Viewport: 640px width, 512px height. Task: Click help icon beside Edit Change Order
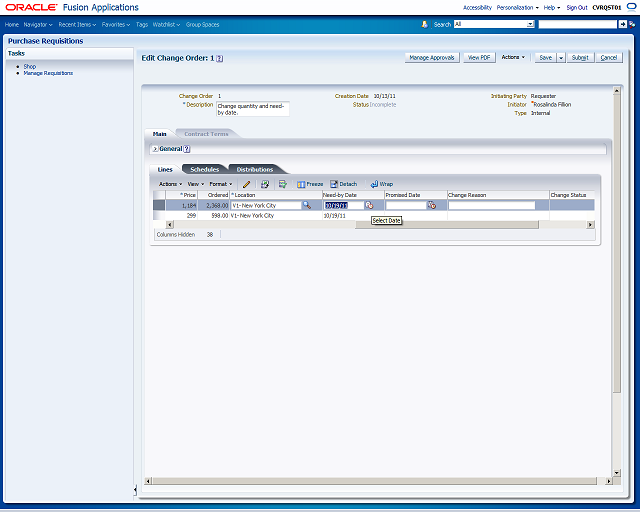tap(220, 58)
